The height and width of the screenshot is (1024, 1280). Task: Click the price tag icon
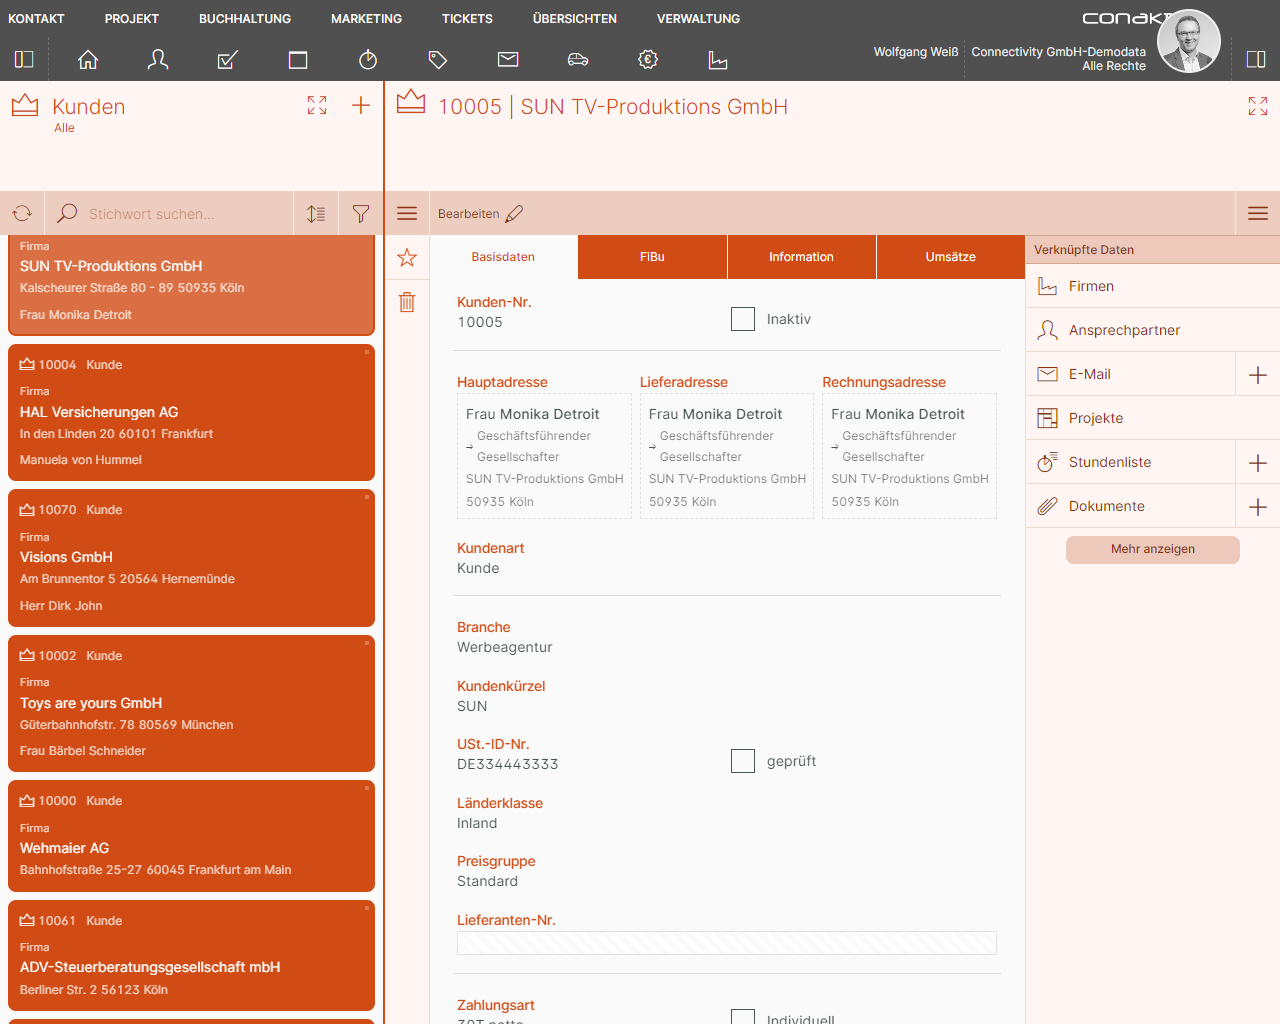[x=438, y=60]
